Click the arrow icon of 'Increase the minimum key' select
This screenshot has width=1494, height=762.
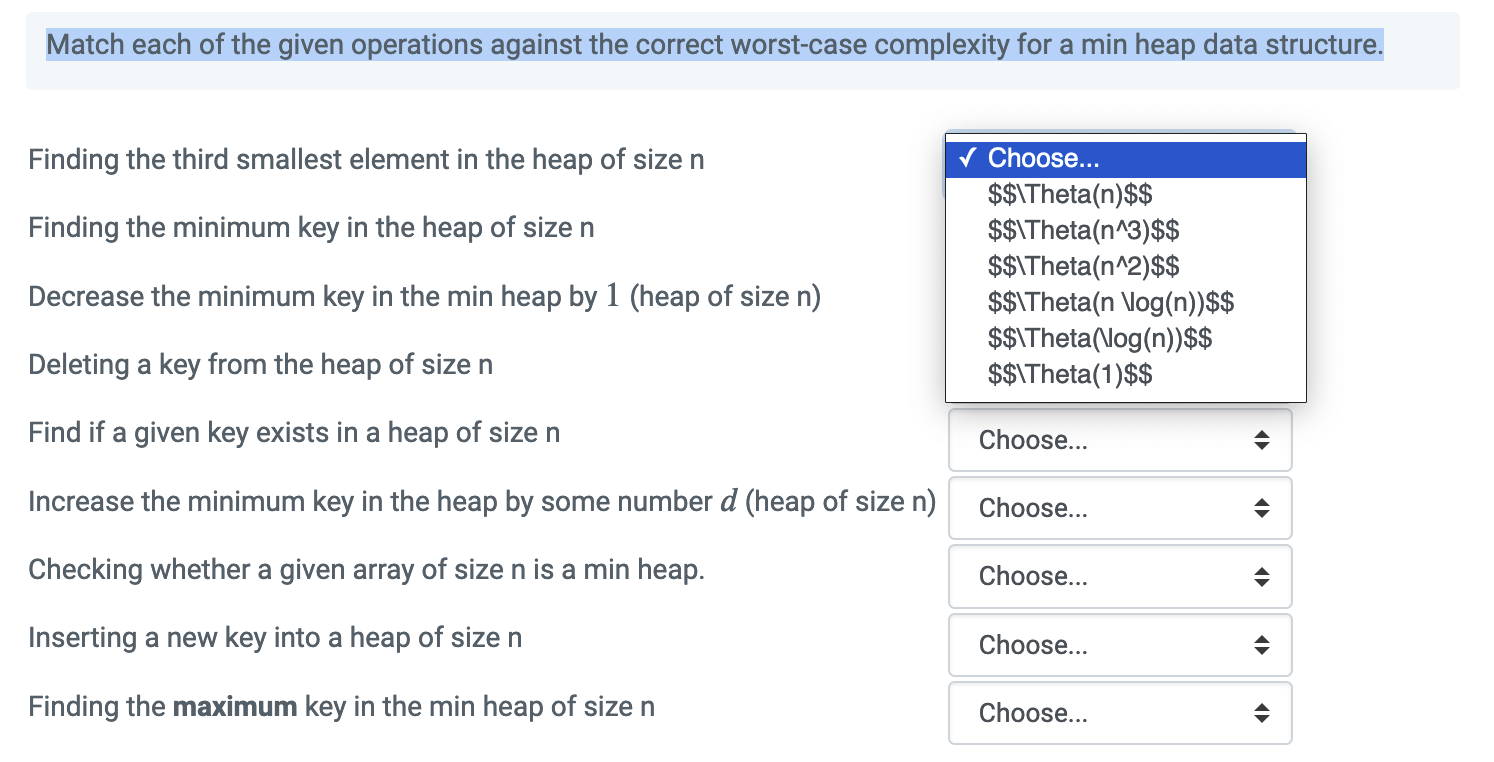click(x=1262, y=508)
